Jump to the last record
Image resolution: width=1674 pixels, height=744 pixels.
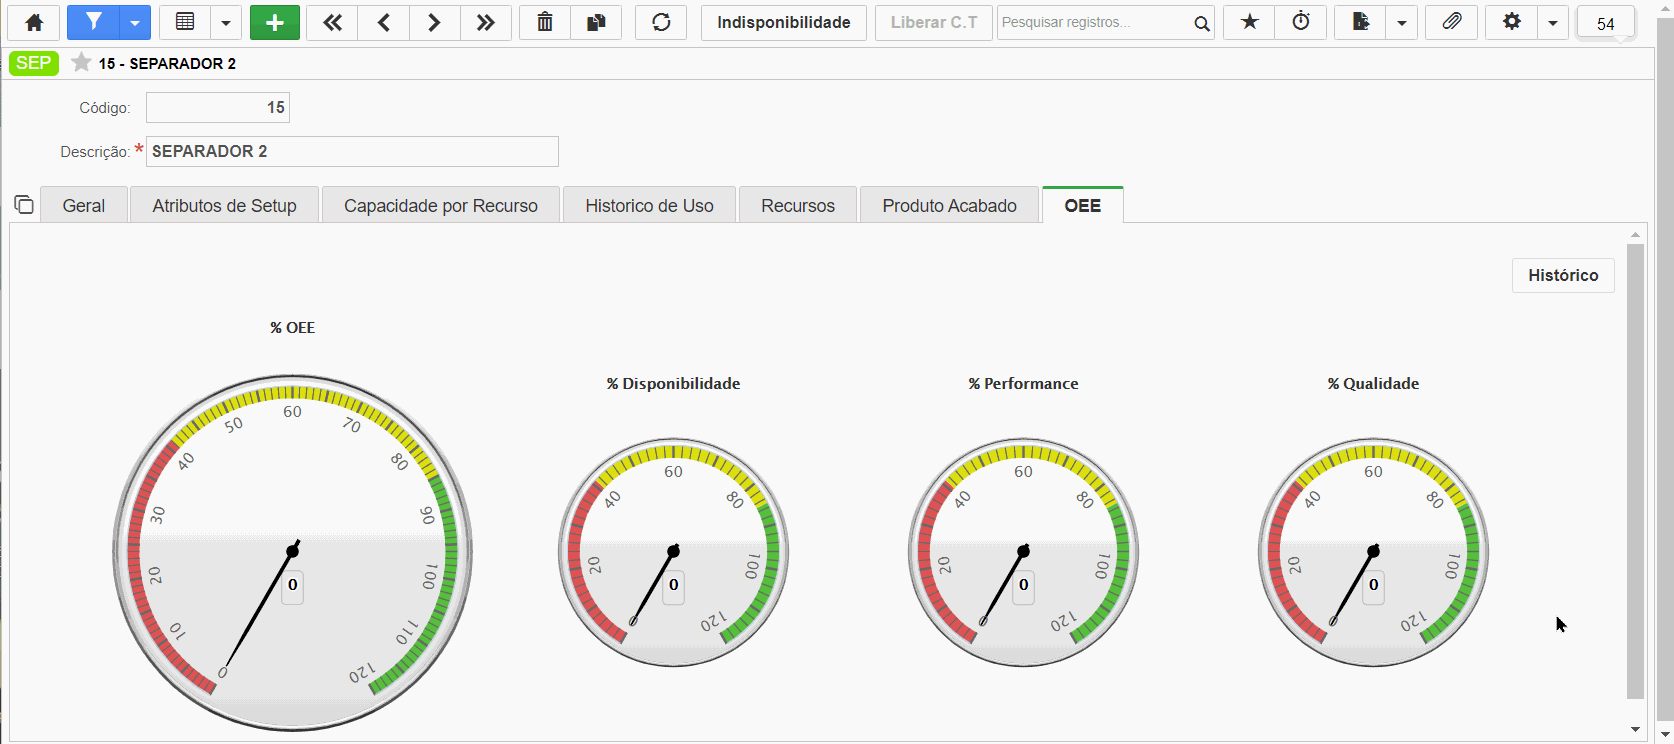485,22
